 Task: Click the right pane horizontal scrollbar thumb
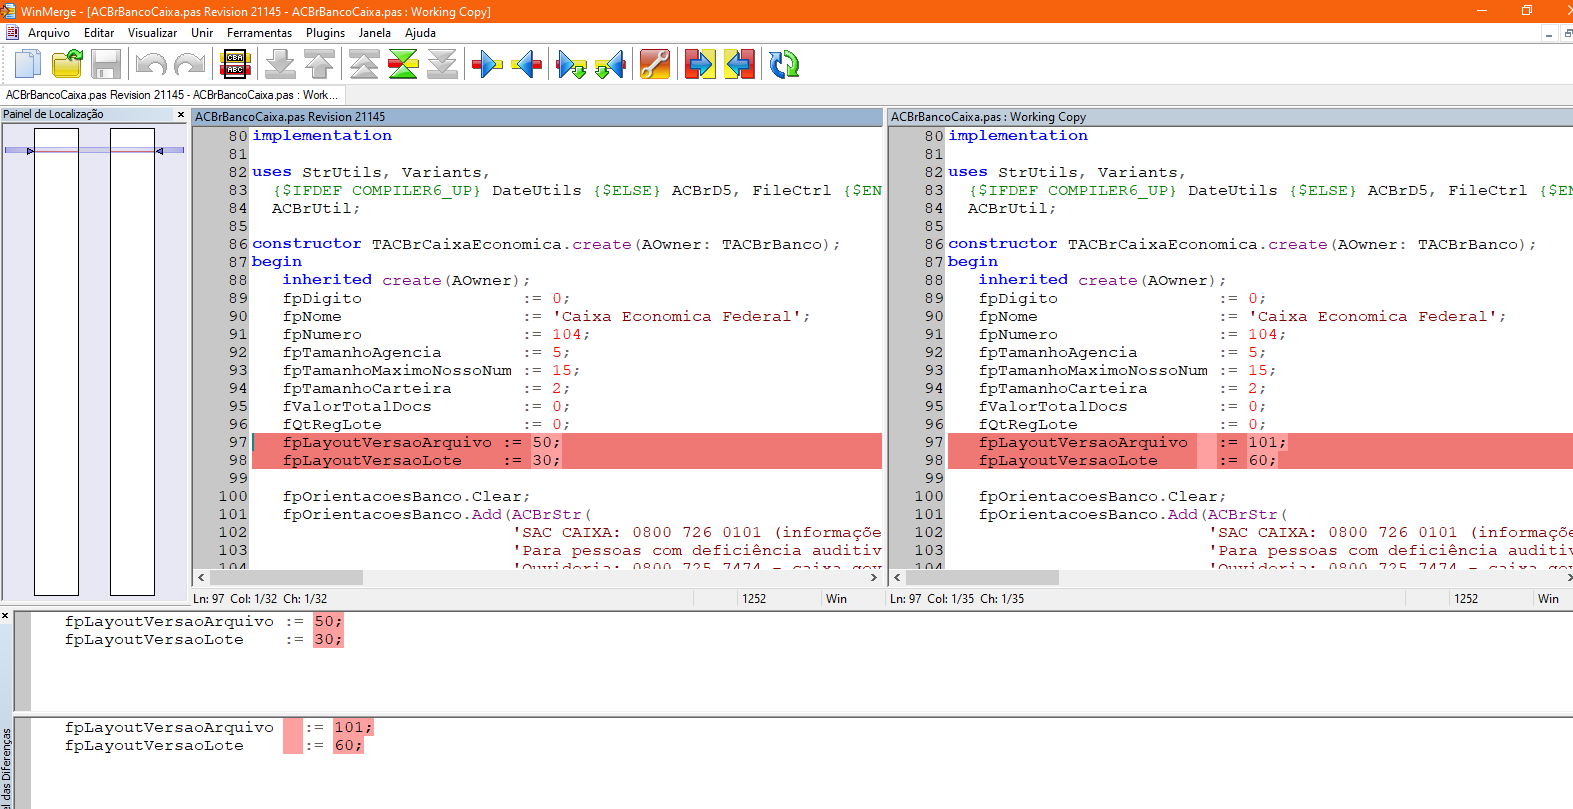point(982,578)
